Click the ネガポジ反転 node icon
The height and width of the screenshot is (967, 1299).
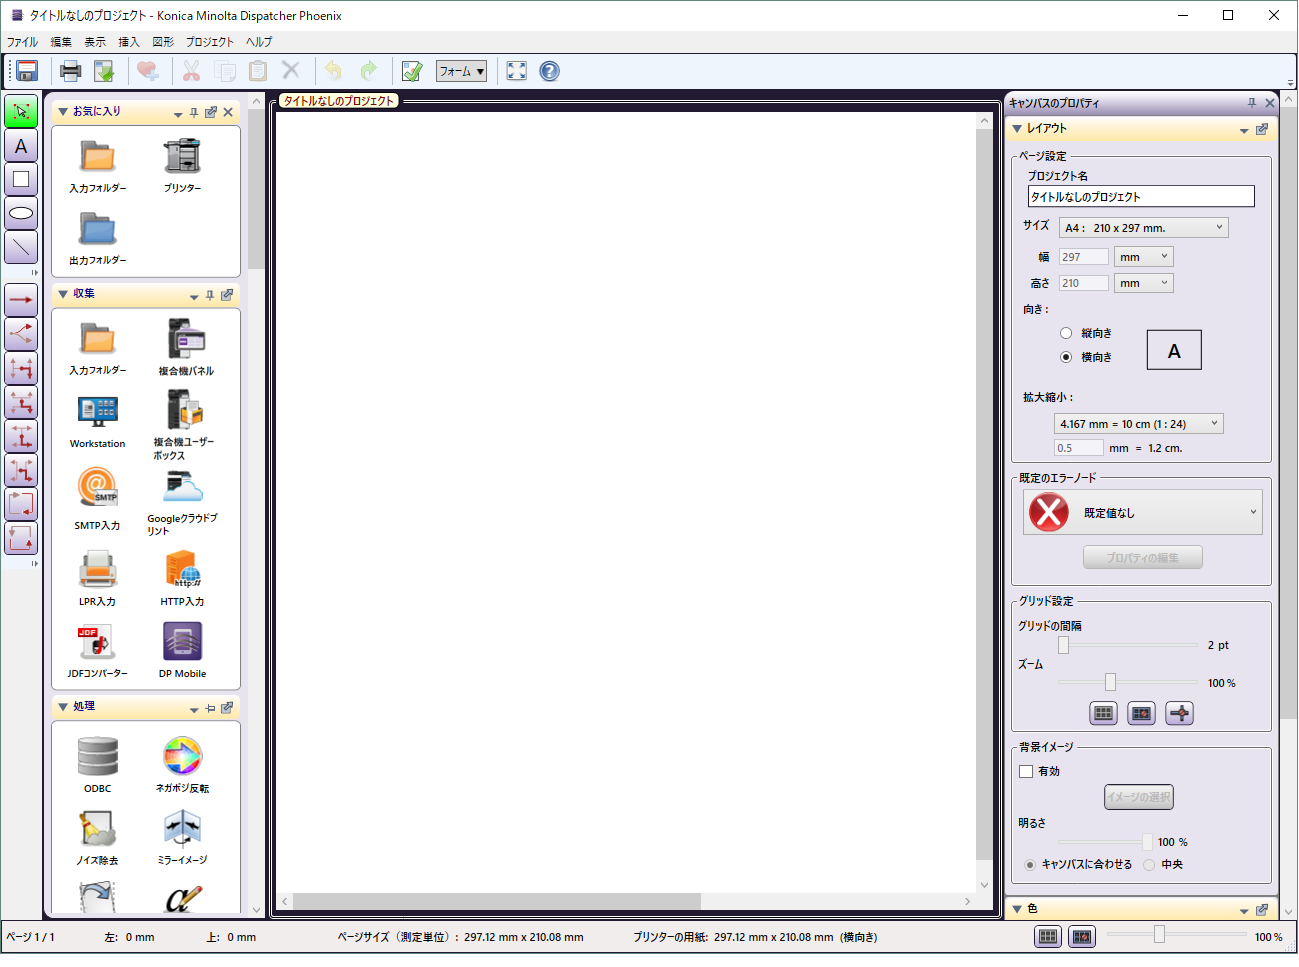click(x=182, y=757)
